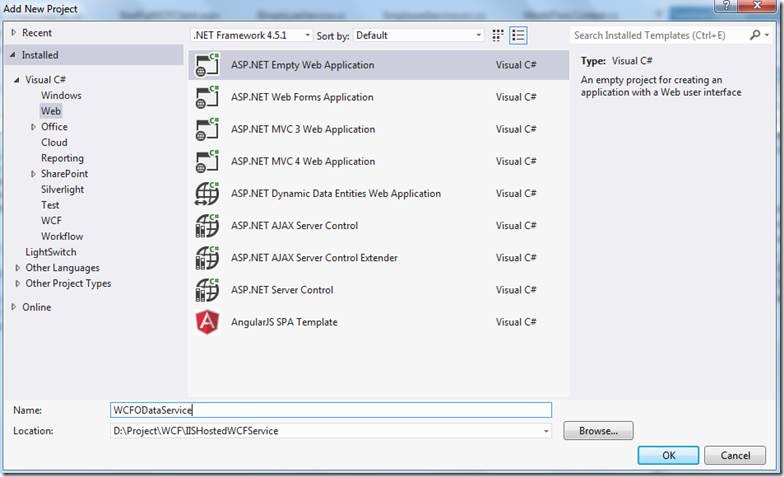The image size is (784, 477).
Task: Open the .NET Framework 4.5.1 dropdown
Action: pyautogui.click(x=252, y=36)
